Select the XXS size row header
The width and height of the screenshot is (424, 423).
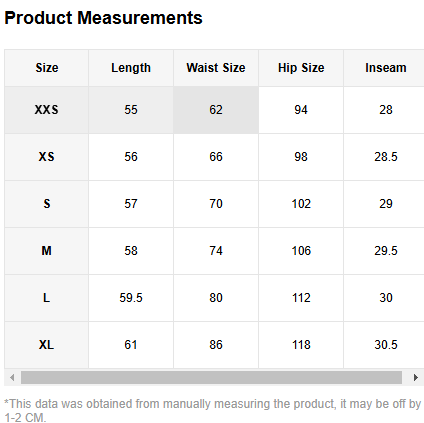click(47, 110)
